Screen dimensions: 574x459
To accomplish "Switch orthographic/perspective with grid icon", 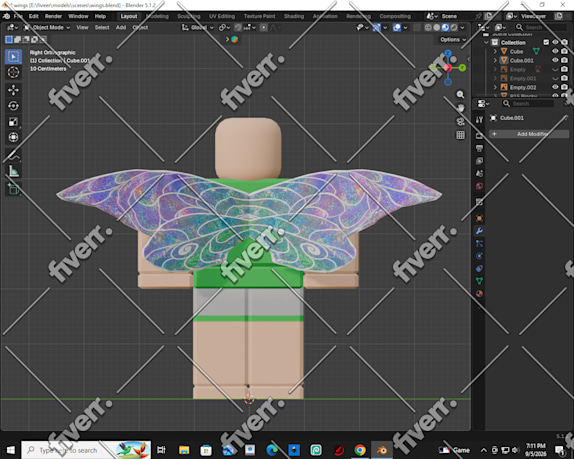I will [x=460, y=135].
